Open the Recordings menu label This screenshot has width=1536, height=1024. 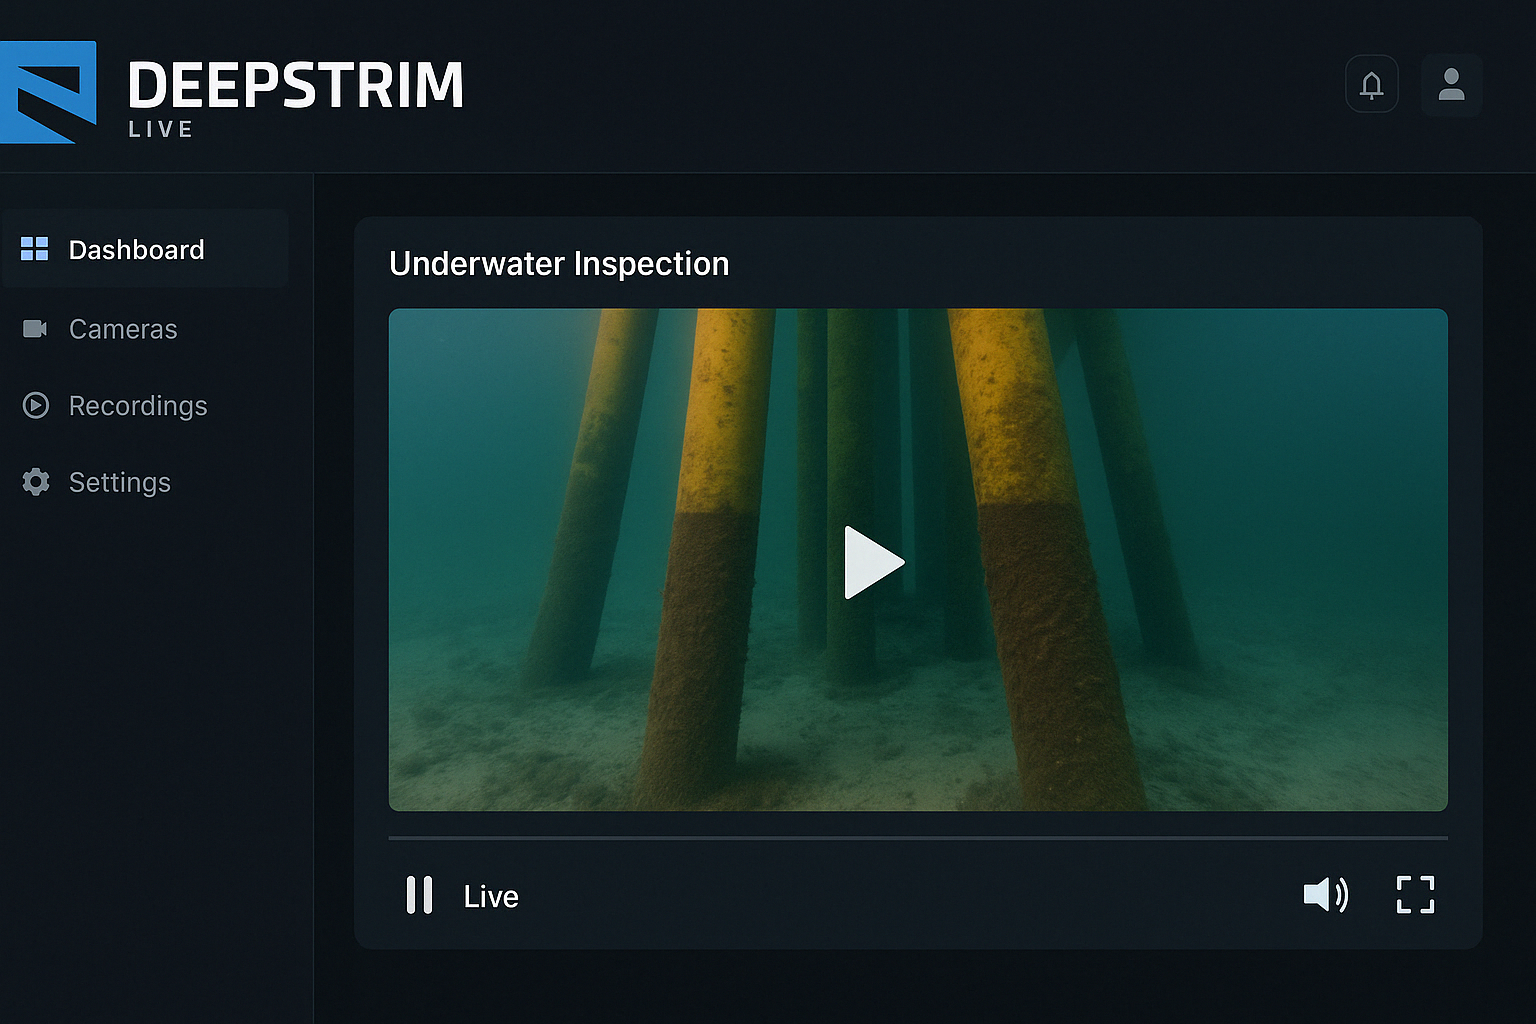click(138, 406)
